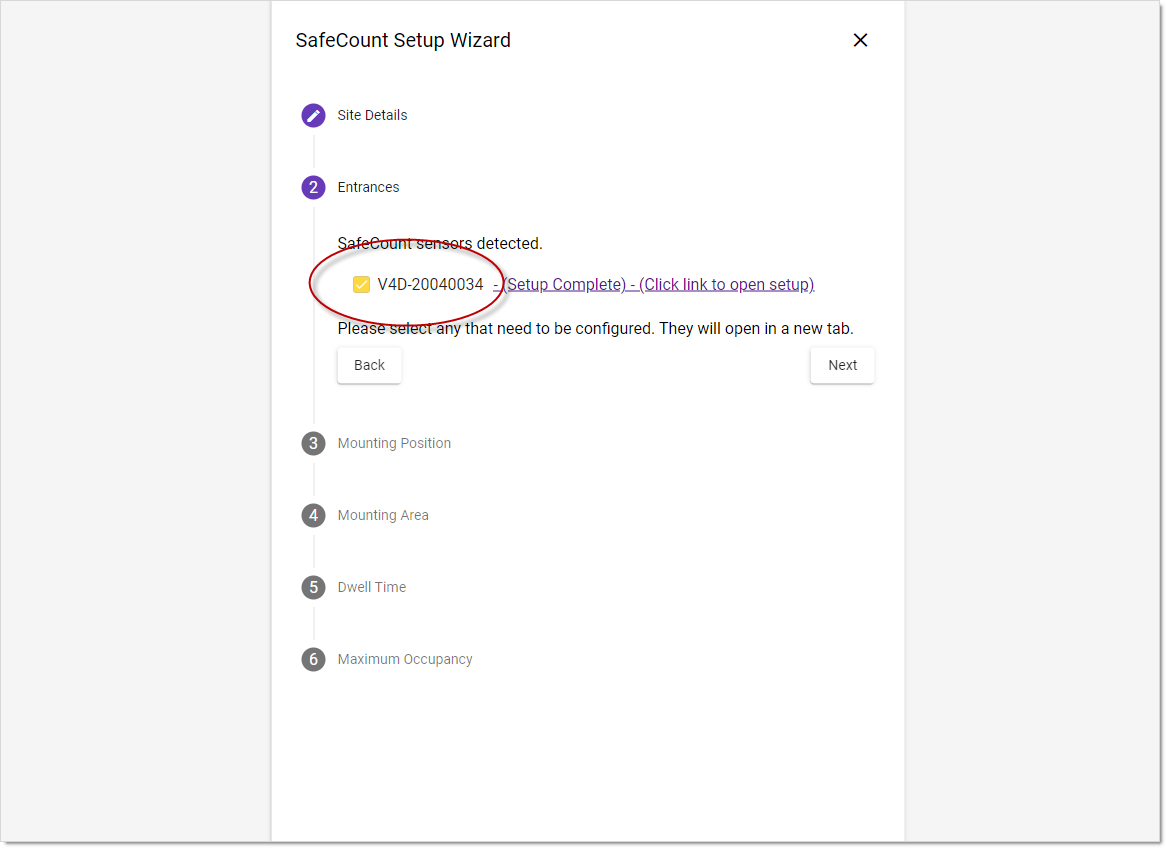Click the 'SafeCount sensors detected.' text
This screenshot has height=848, width=1166.
tap(440, 244)
